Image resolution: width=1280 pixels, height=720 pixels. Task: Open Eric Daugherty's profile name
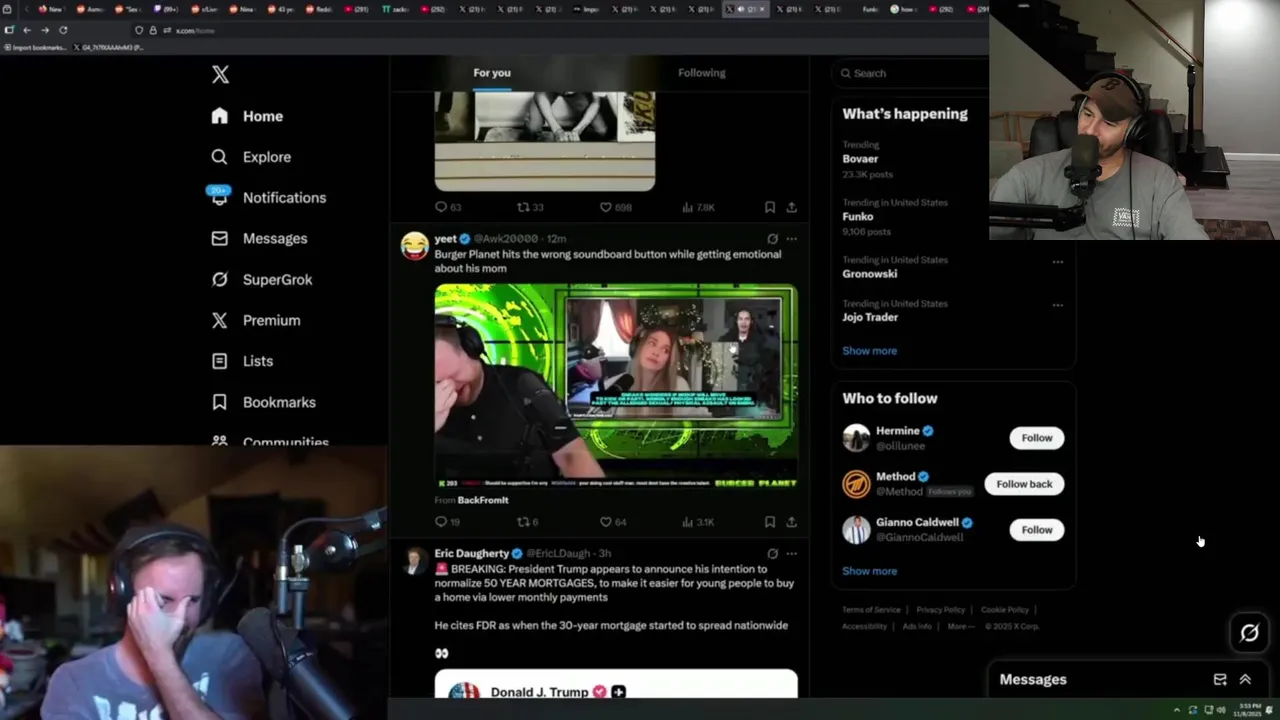tap(471, 553)
